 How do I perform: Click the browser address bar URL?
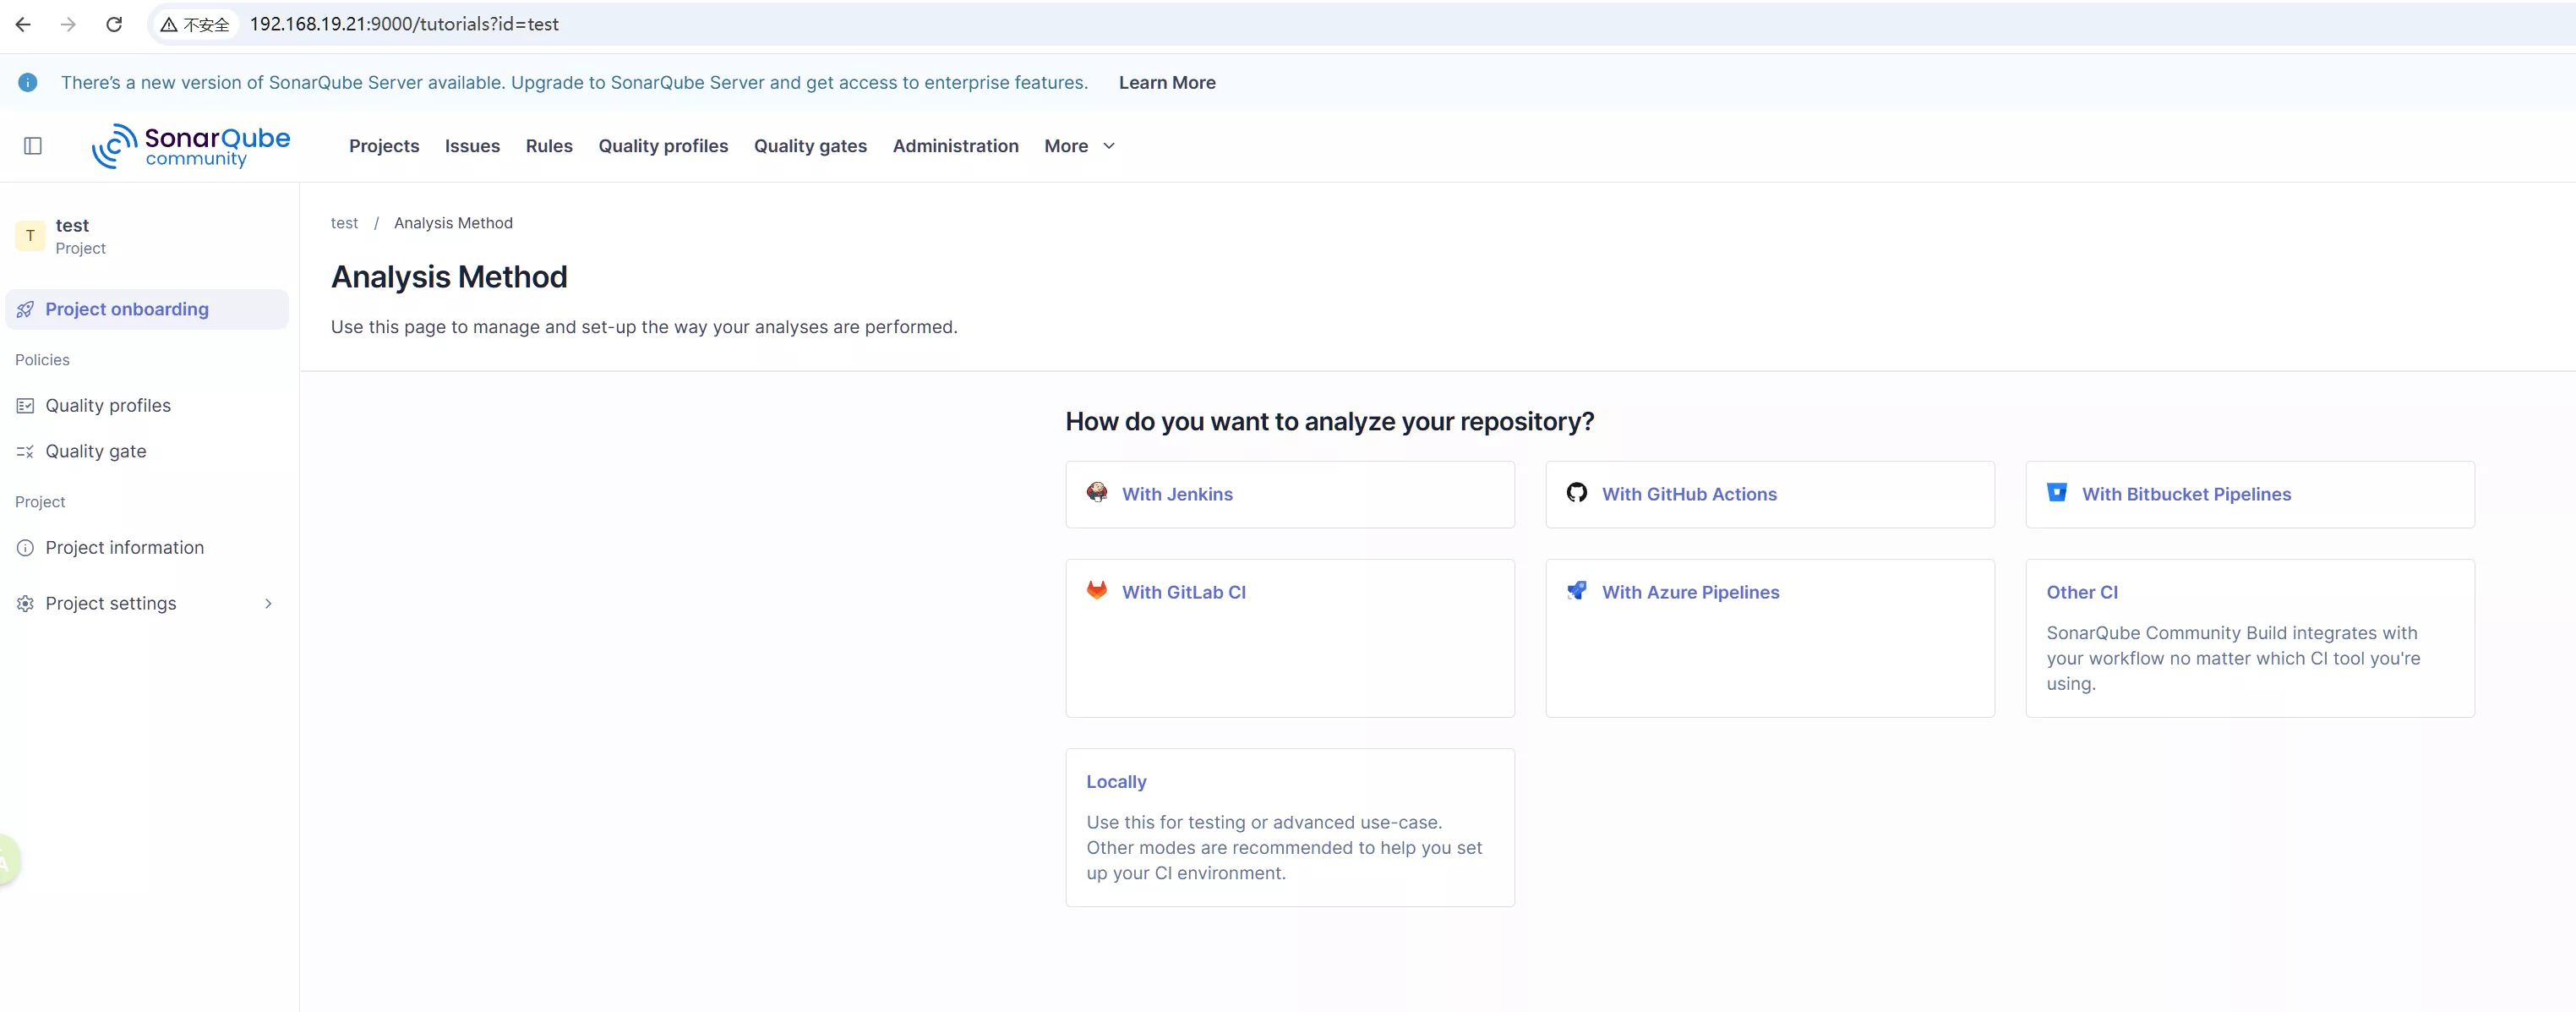tap(404, 24)
